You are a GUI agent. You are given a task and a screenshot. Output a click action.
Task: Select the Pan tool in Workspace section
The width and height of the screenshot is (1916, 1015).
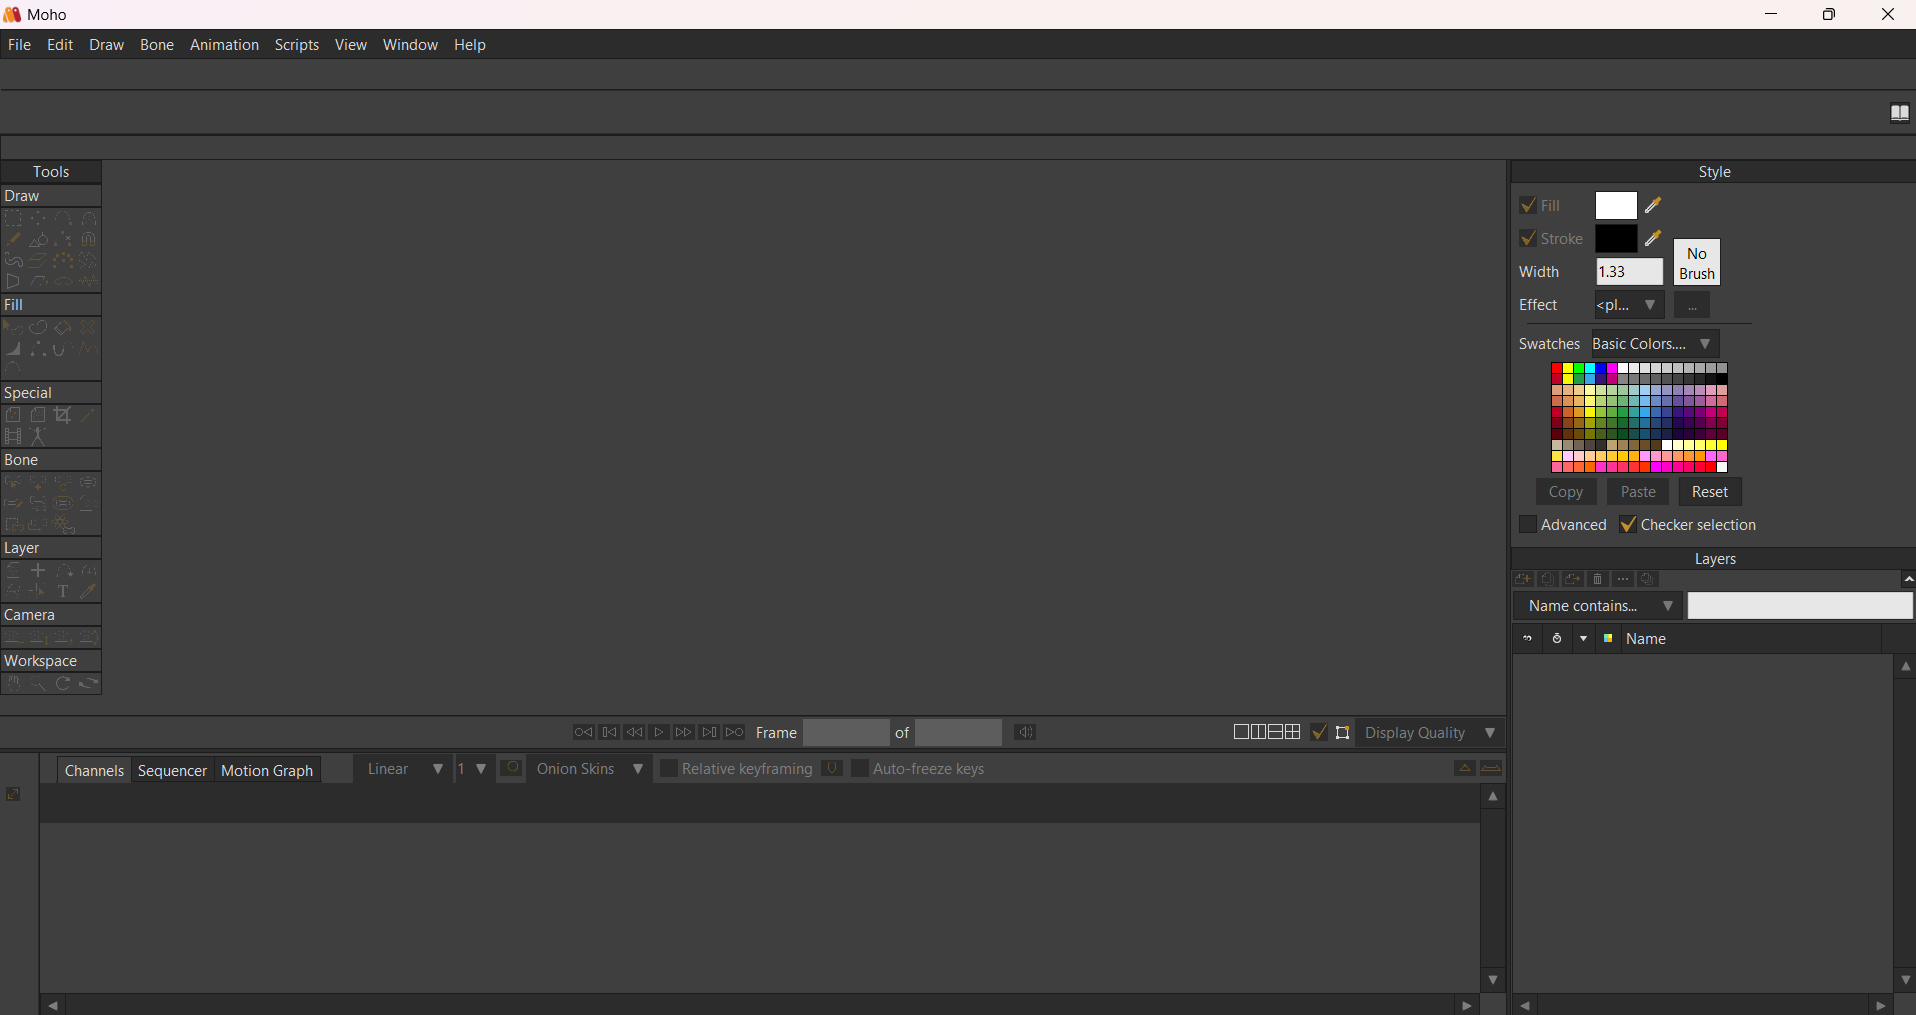click(14, 684)
